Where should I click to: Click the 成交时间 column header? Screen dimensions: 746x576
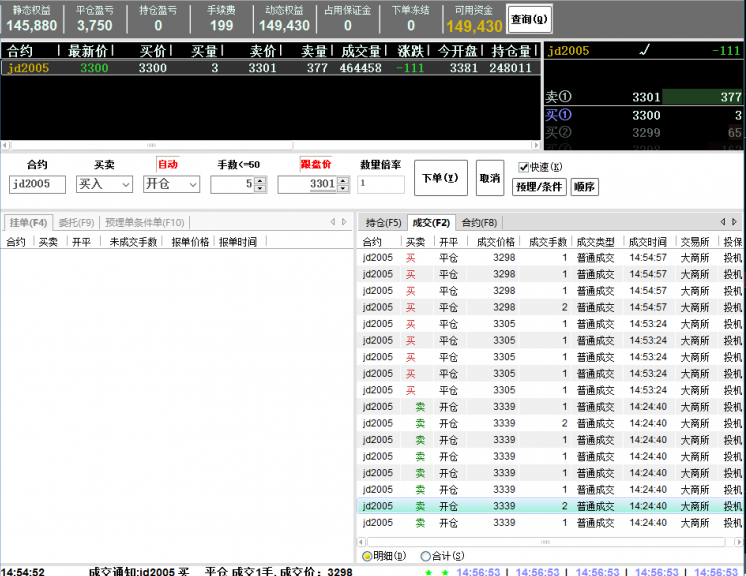coord(648,242)
